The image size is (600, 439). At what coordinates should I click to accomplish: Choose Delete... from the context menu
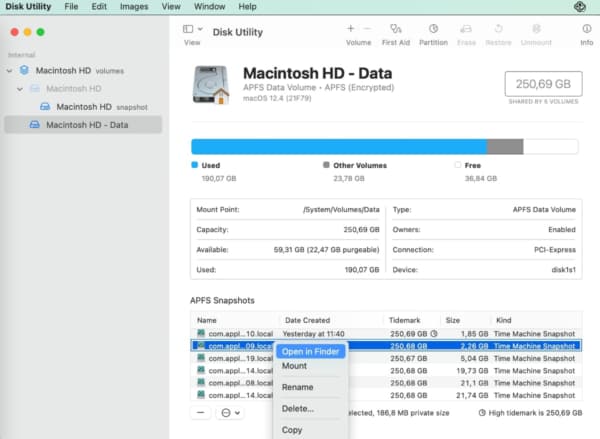311,409
